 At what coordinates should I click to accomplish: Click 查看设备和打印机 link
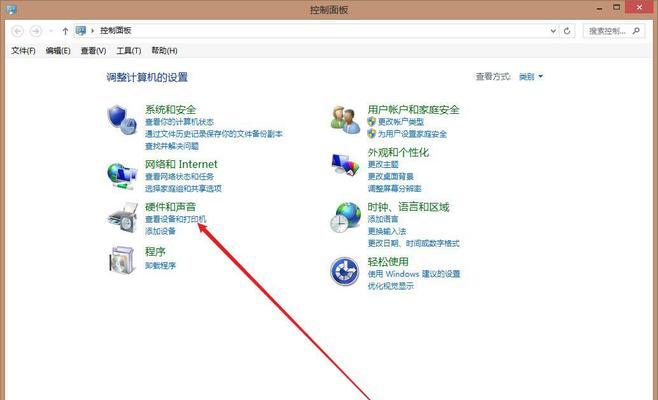click(x=175, y=219)
